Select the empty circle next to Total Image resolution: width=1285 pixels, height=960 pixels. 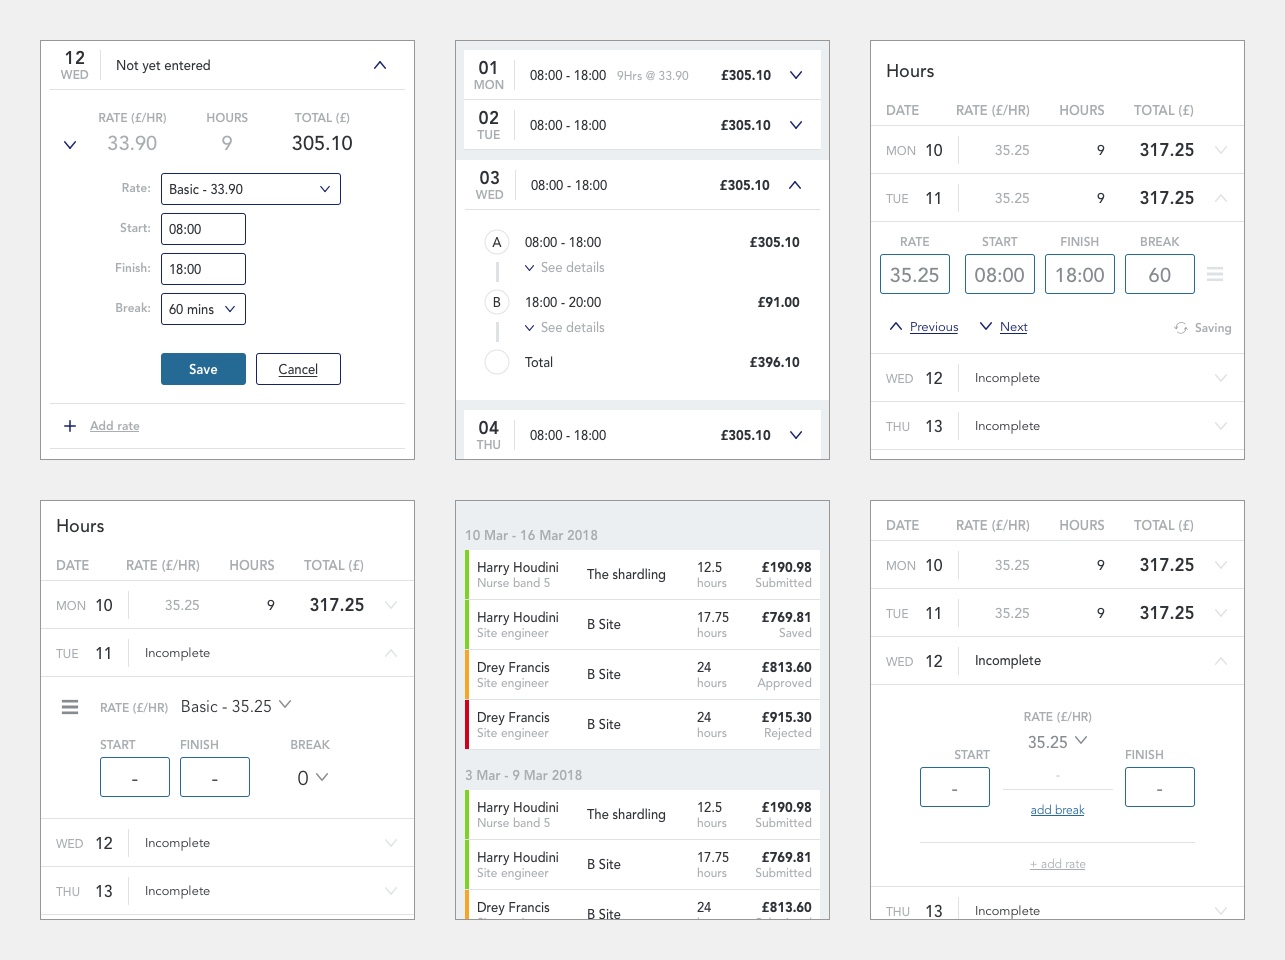497,362
